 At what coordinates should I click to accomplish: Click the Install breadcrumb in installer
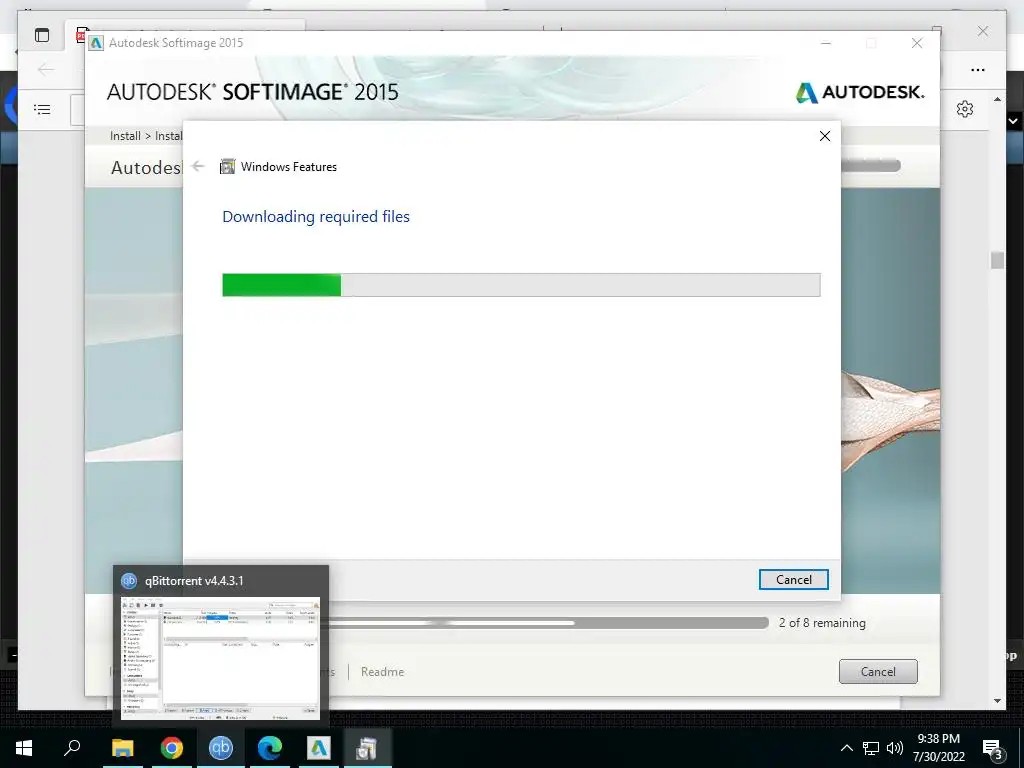(x=125, y=136)
